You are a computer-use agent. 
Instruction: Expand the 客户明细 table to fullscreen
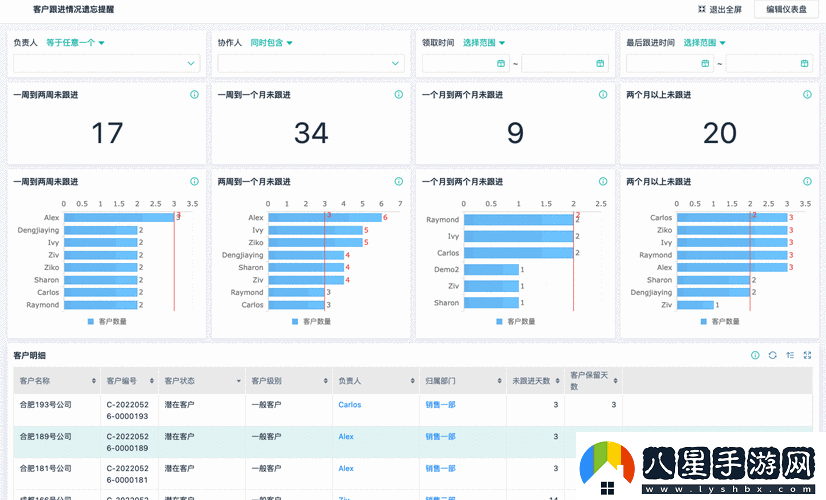click(807, 355)
